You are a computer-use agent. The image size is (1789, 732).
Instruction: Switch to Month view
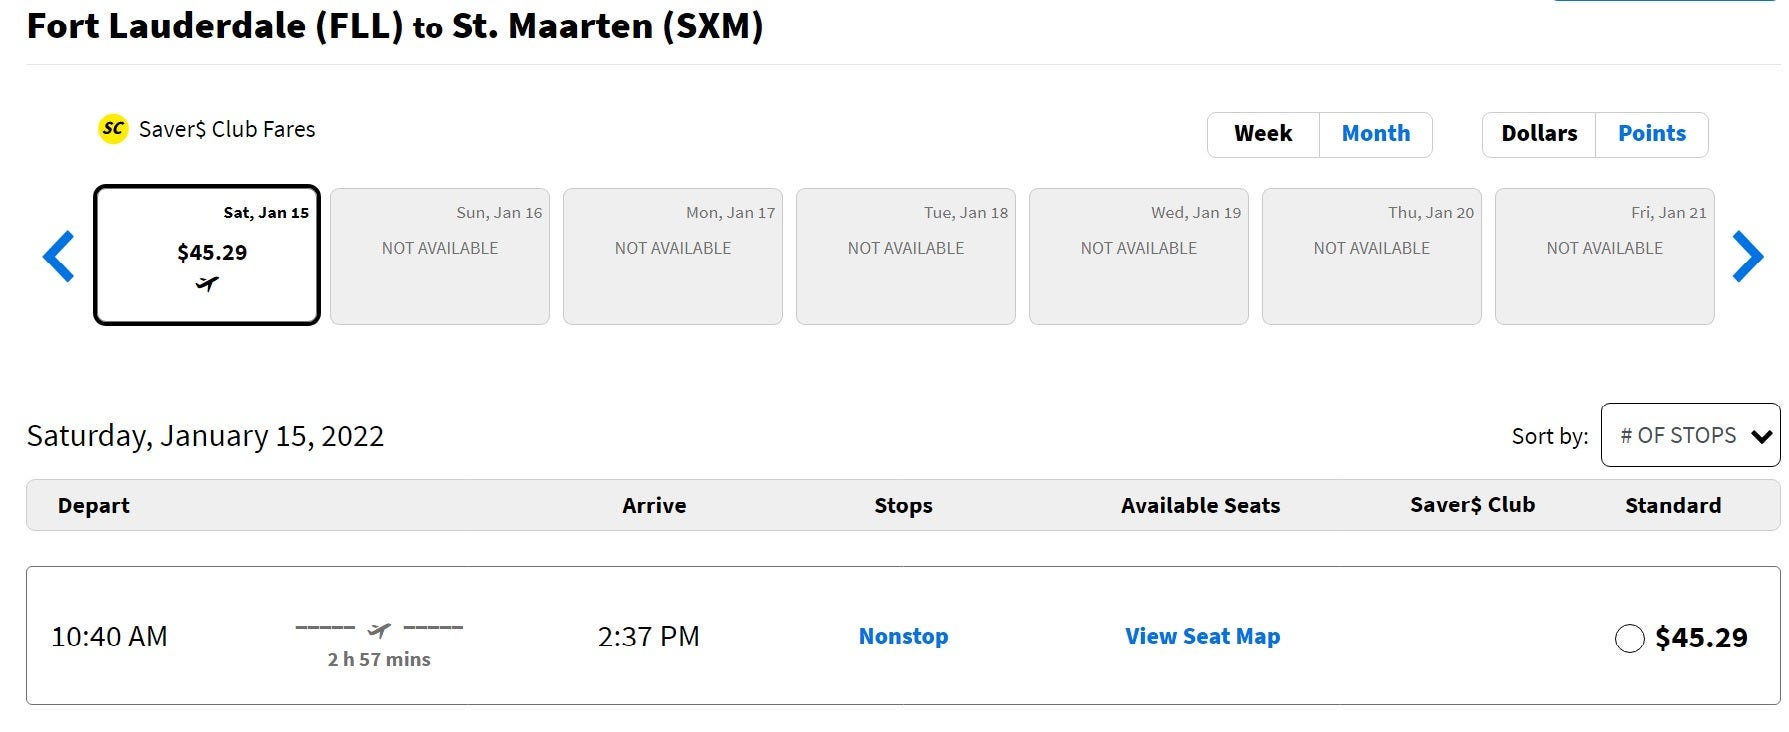1375,134
